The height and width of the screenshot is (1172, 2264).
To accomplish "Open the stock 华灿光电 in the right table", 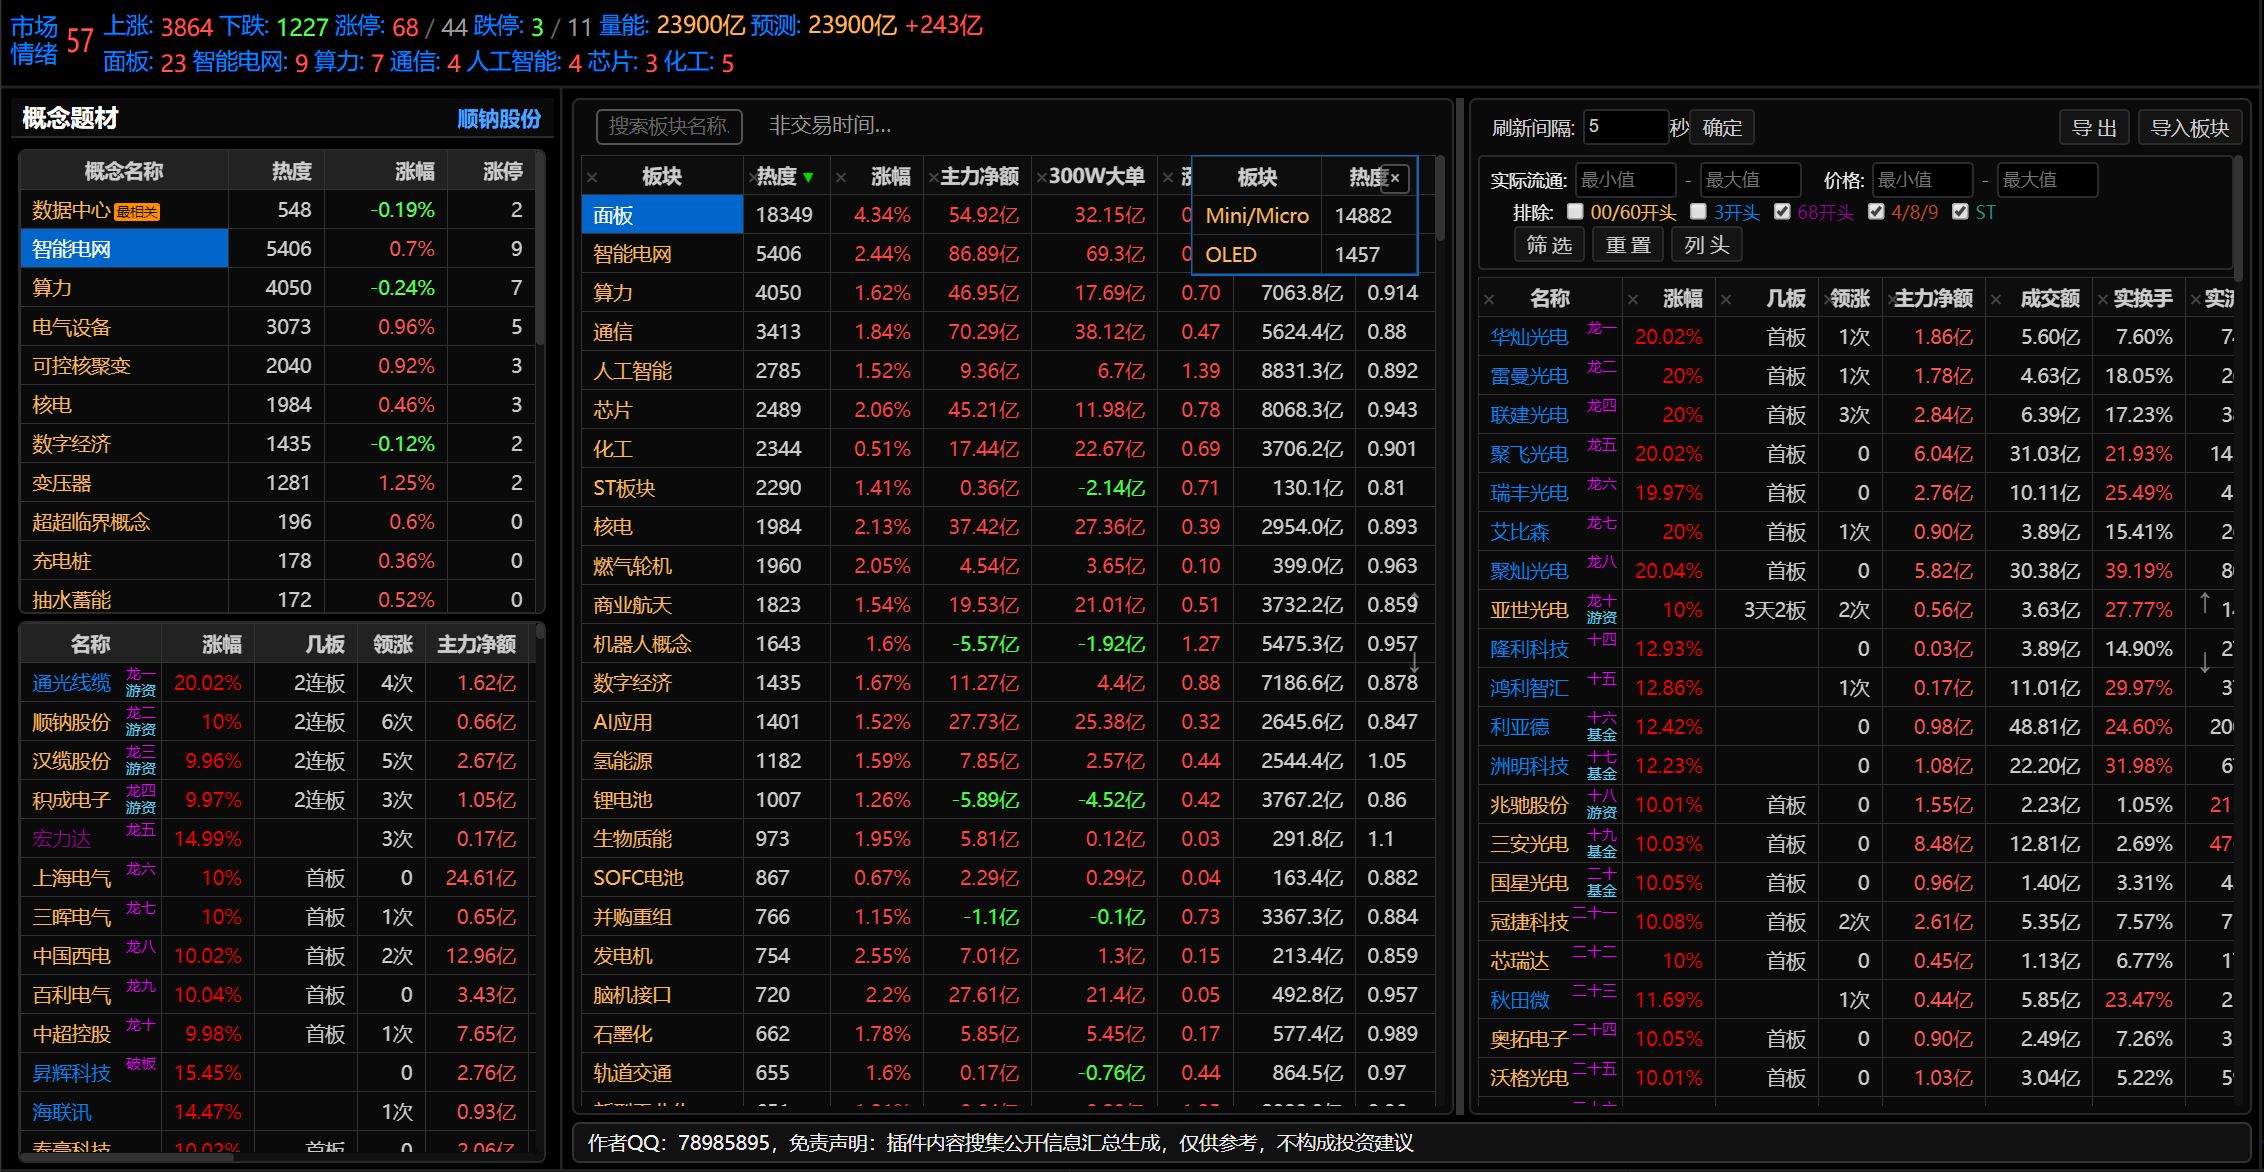I will tap(1529, 337).
